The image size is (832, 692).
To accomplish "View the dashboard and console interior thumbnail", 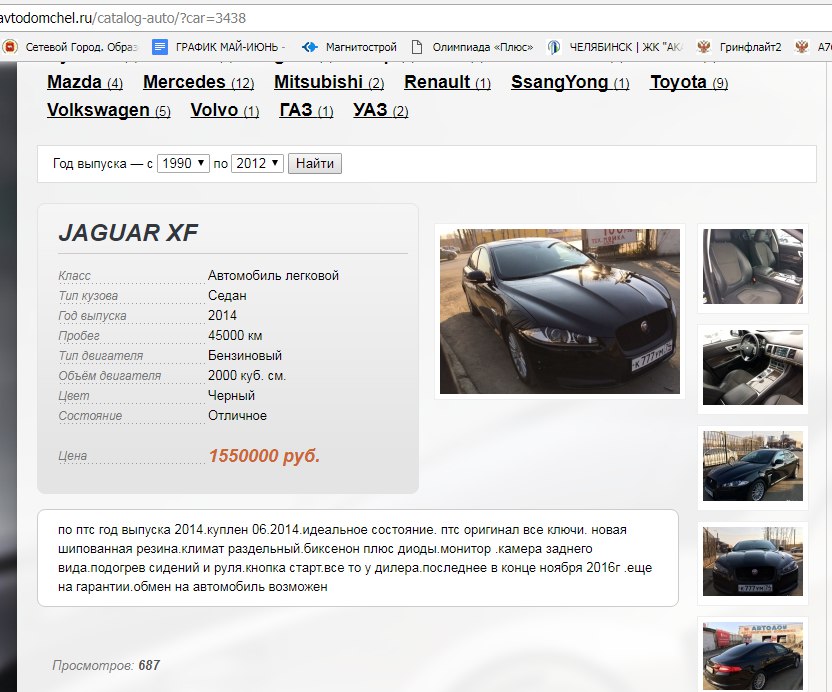I will coord(752,367).
